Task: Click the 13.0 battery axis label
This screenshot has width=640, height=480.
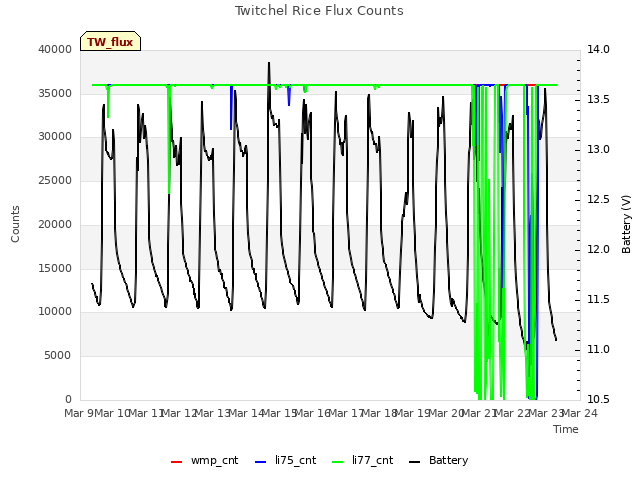Action: pyautogui.click(x=598, y=149)
